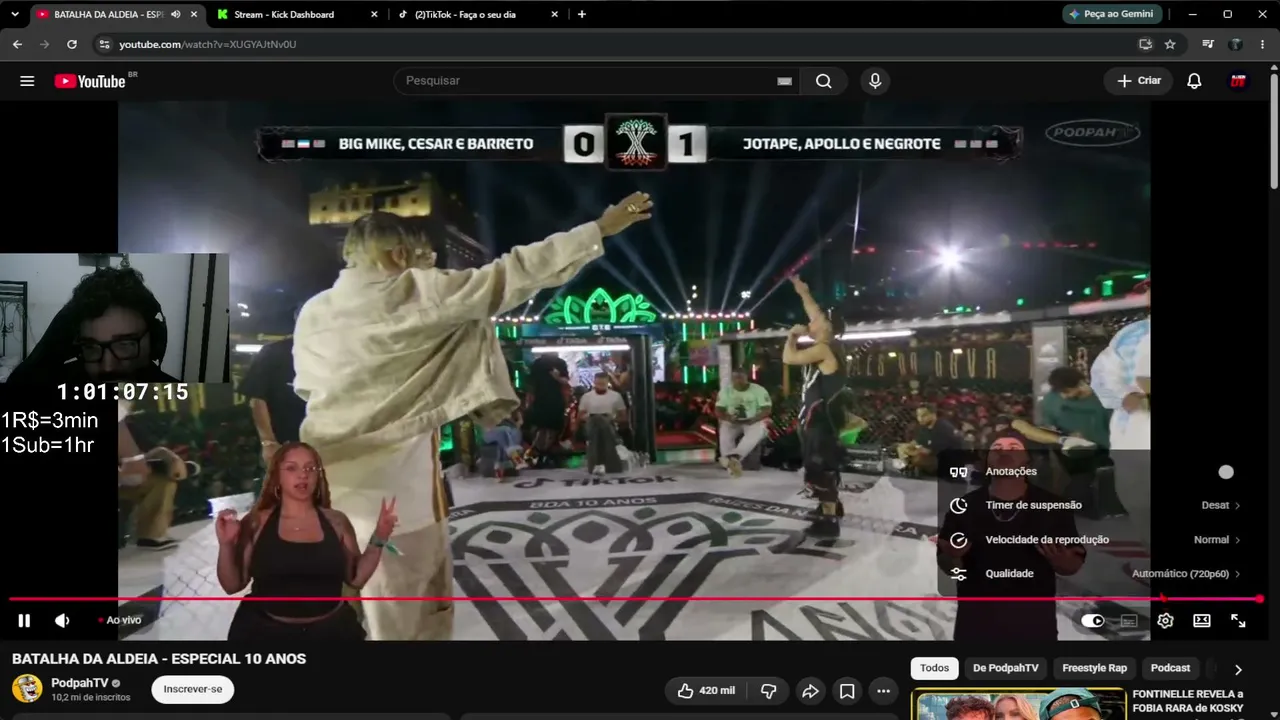Image resolution: width=1280 pixels, height=720 pixels.
Task: Pause the video playback
Action: click(24, 621)
